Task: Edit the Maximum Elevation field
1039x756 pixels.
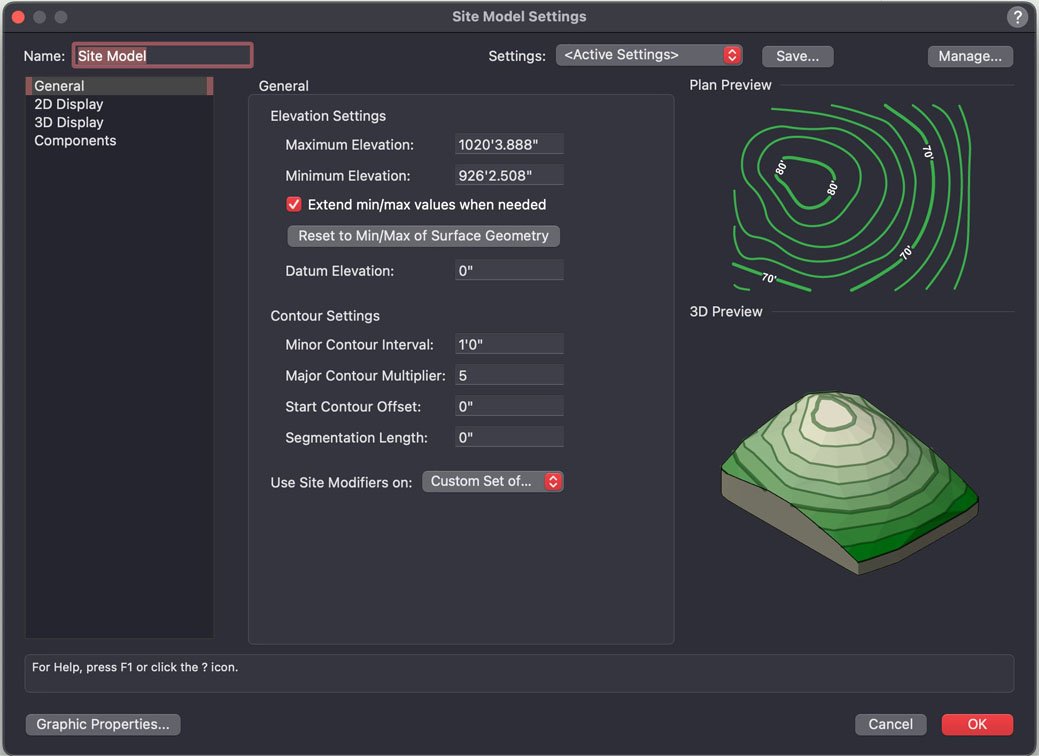Action: coord(509,145)
